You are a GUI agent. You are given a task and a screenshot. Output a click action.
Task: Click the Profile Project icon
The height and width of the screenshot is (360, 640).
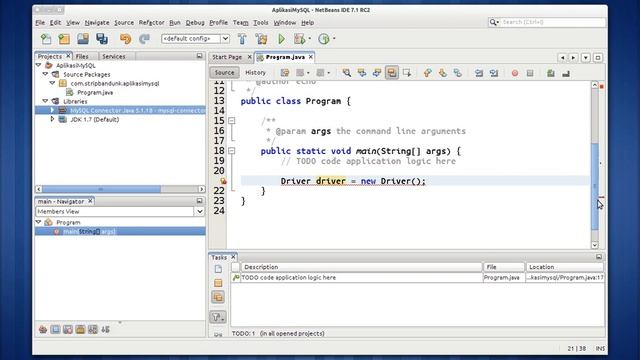[x=324, y=39]
